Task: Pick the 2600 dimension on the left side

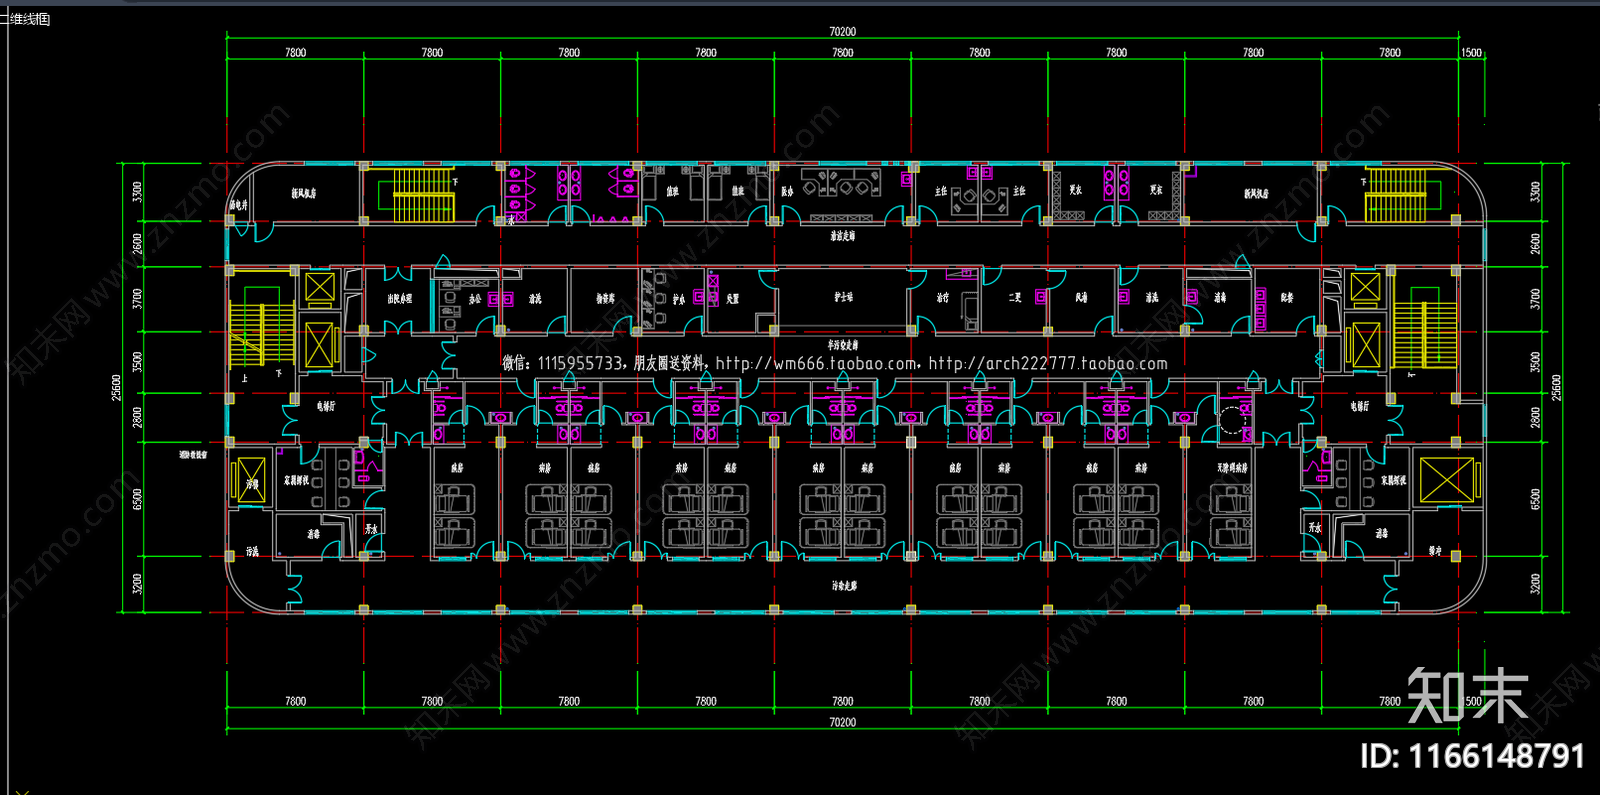Action: pos(138,243)
